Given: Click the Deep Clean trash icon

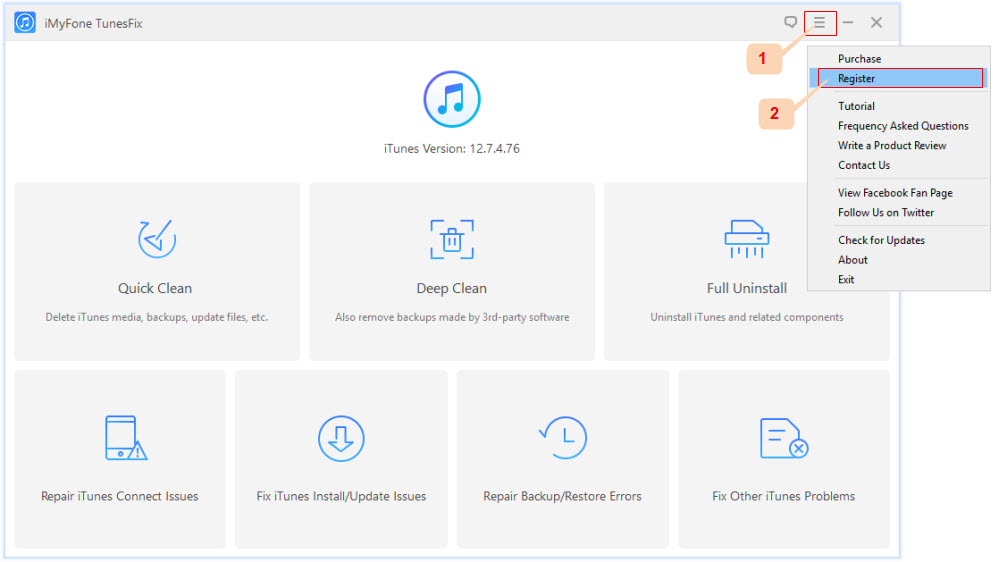Looking at the screenshot, I should pos(452,239).
